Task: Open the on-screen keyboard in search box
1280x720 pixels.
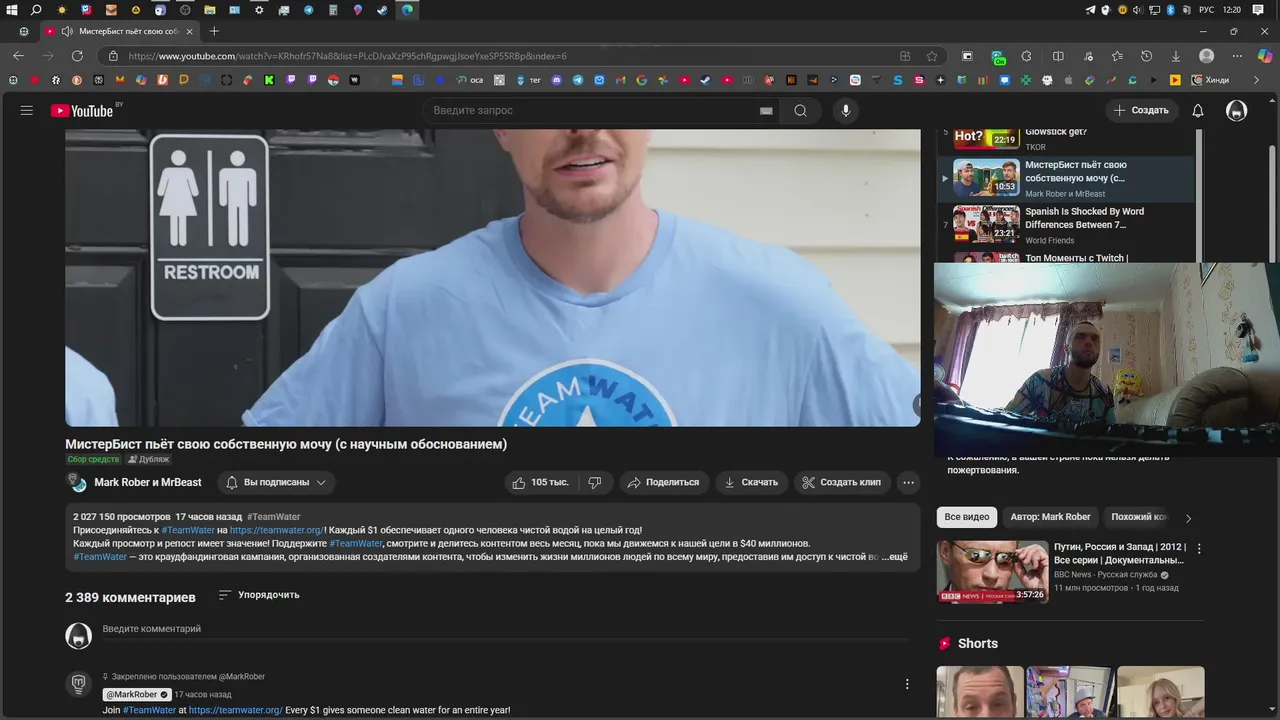Action: tap(766, 111)
